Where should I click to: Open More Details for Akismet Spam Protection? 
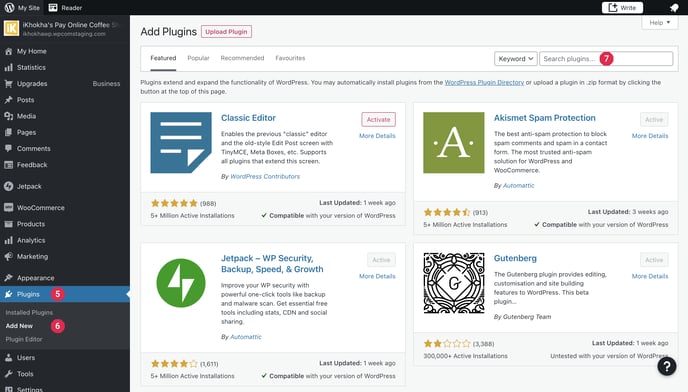(x=650, y=136)
